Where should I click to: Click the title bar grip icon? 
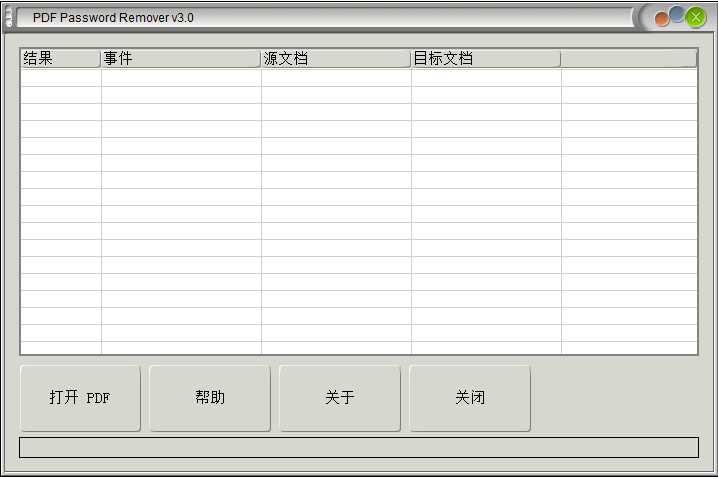(9, 17)
